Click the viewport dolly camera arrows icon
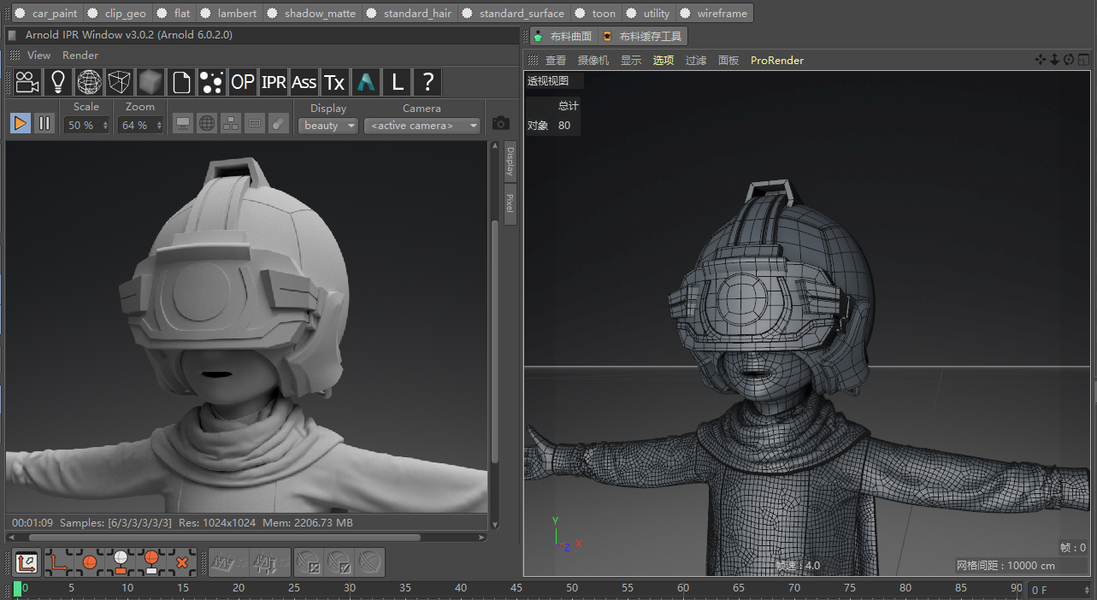 (x=1054, y=59)
